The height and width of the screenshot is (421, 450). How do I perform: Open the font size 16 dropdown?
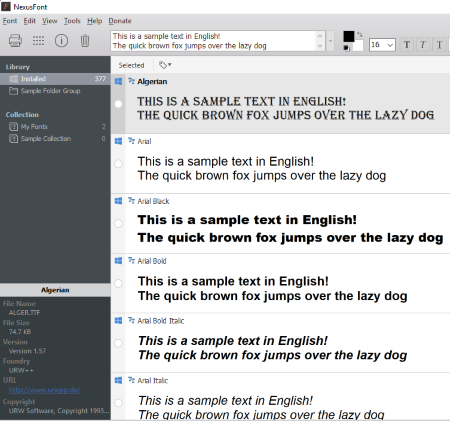[382, 45]
